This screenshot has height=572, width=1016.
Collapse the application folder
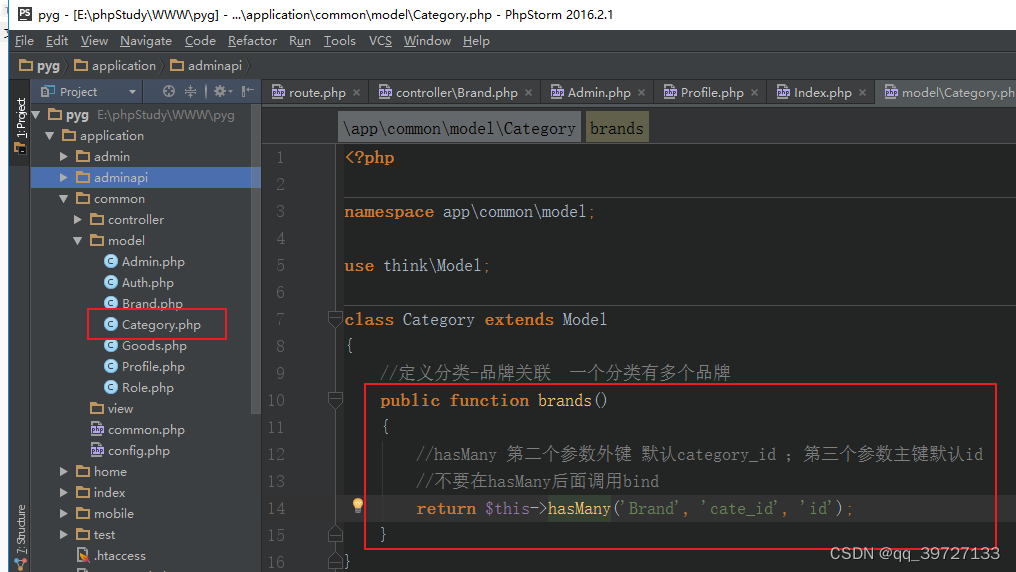pos(50,136)
